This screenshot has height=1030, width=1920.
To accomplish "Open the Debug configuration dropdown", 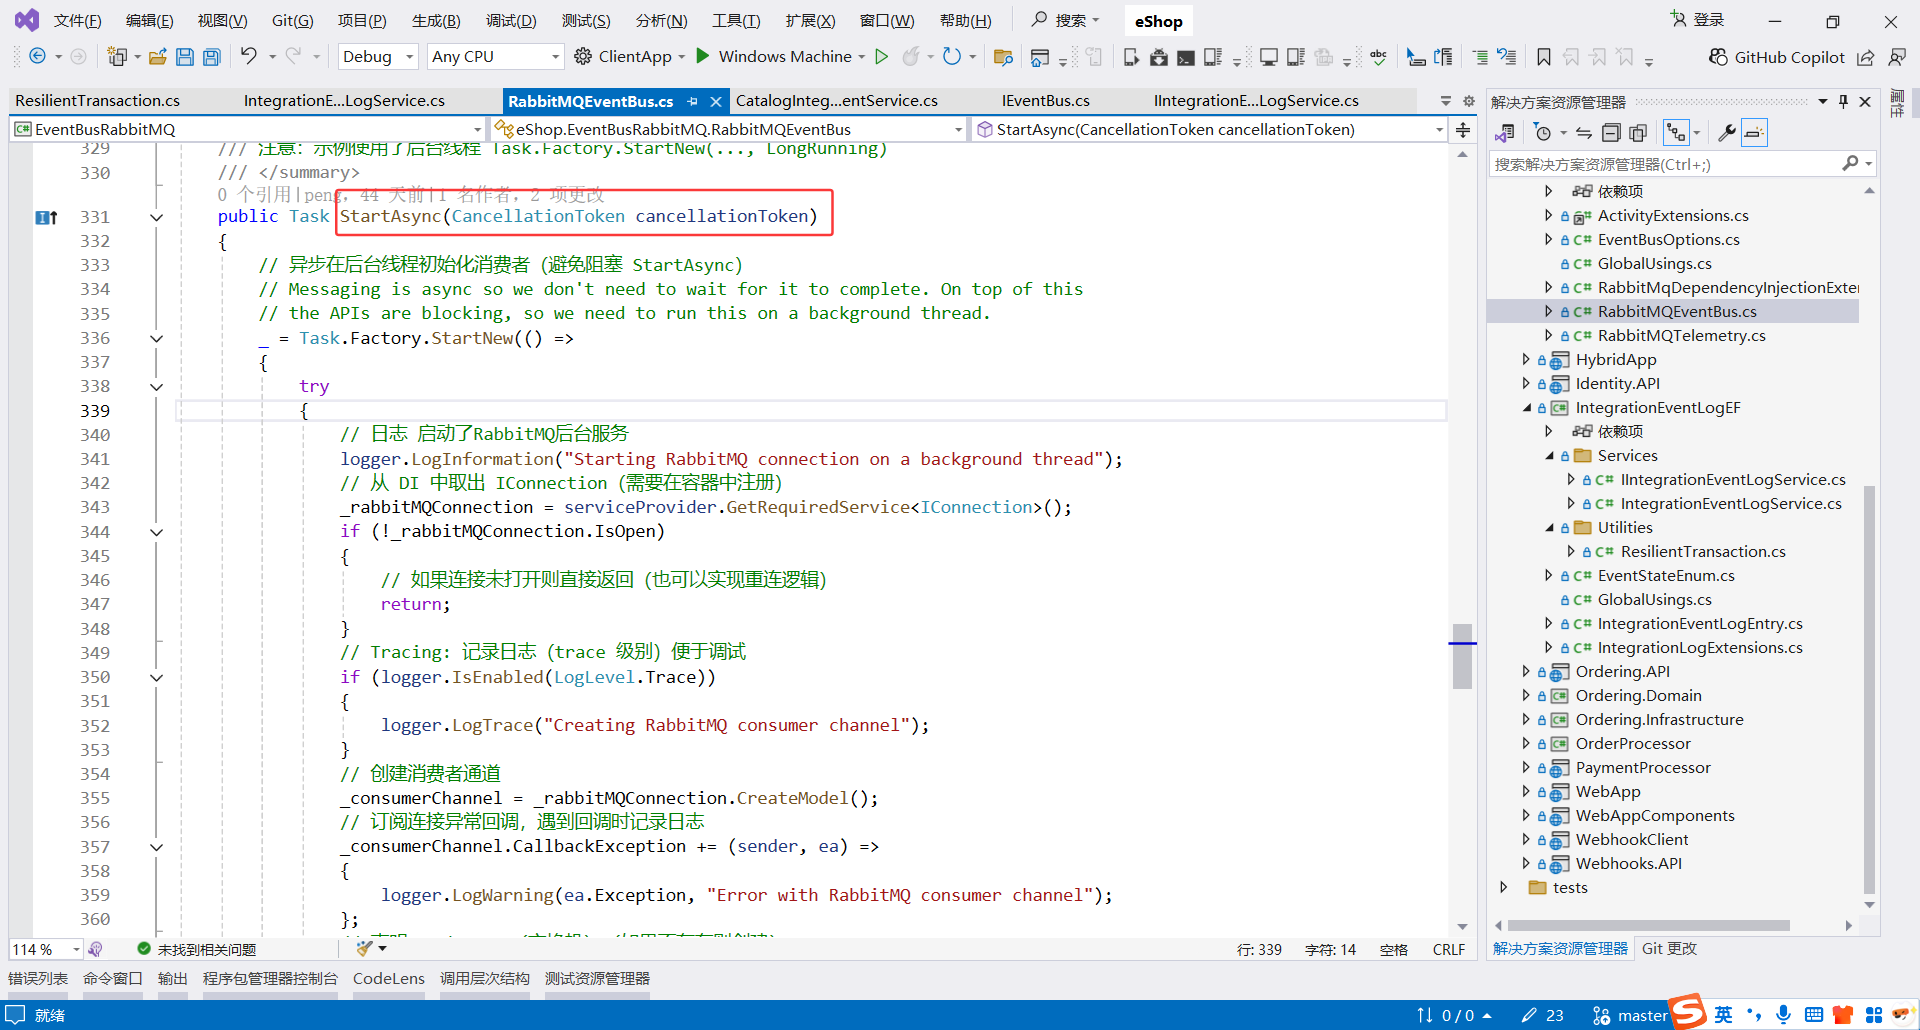I will 378,57.
